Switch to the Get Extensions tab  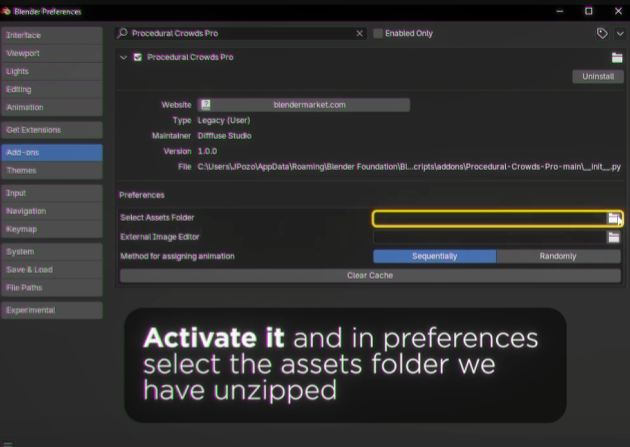[52, 130]
